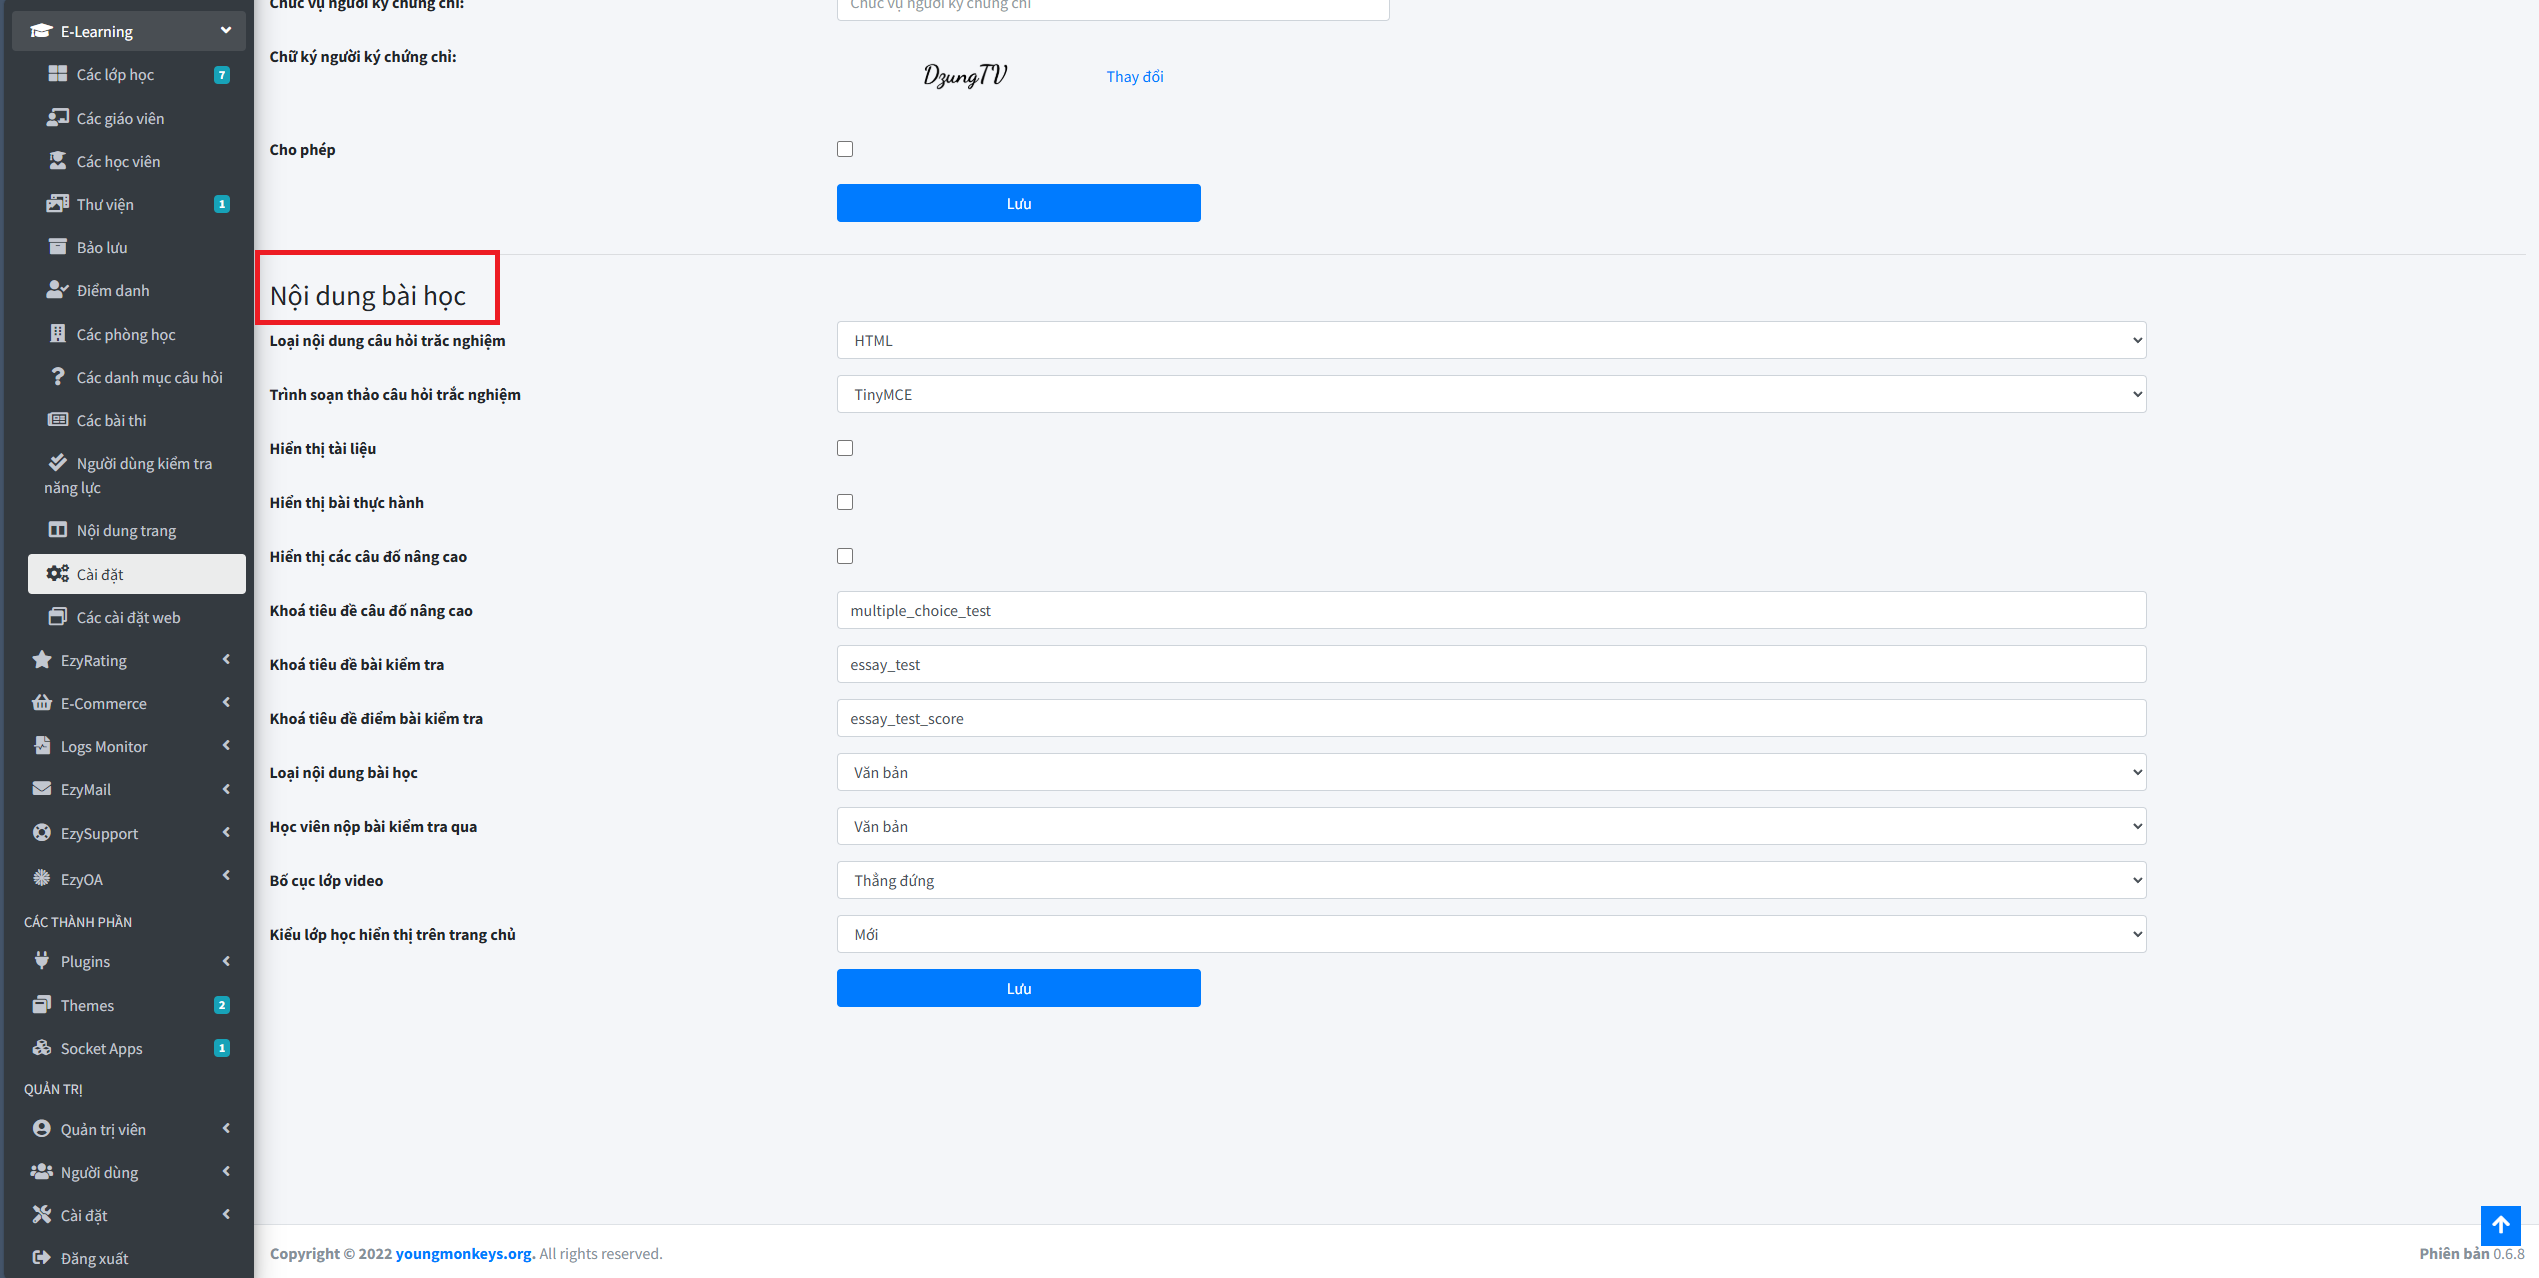Click the Đăng xuất logout icon
The height and width of the screenshot is (1278, 2539).
click(x=41, y=1258)
